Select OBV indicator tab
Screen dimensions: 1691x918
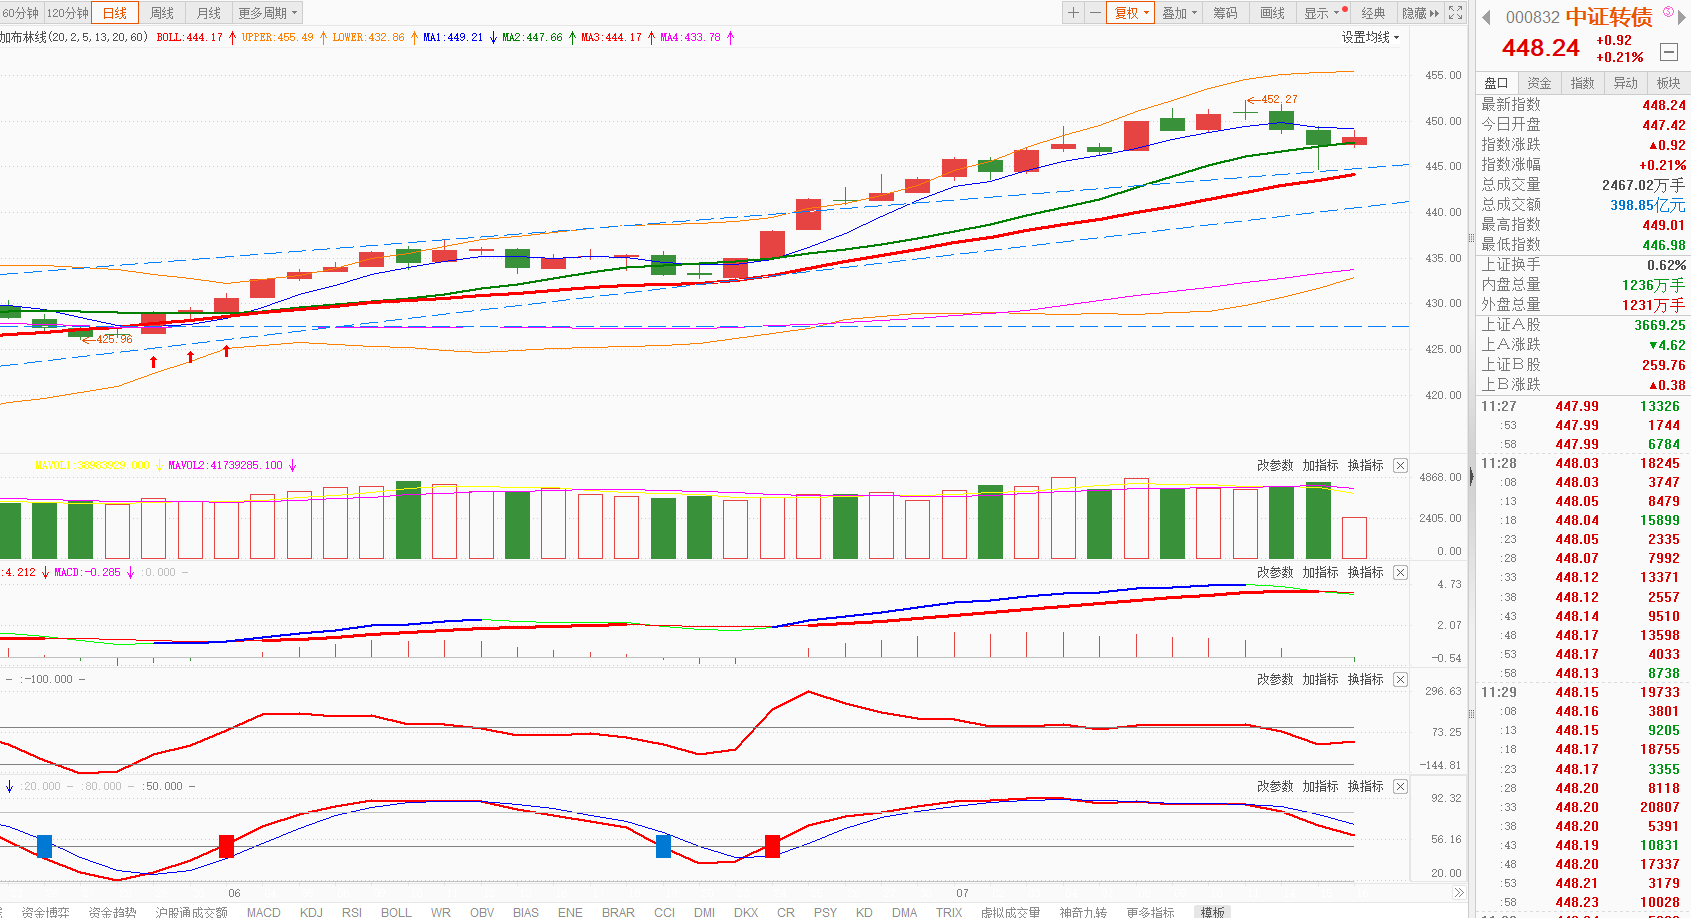[482, 912]
